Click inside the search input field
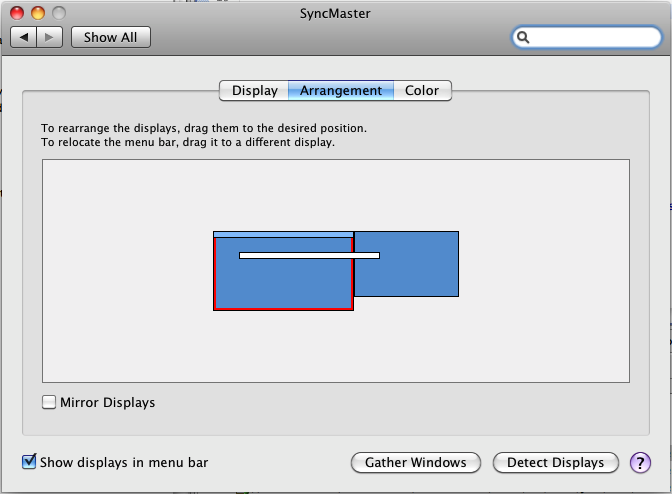 (x=587, y=37)
